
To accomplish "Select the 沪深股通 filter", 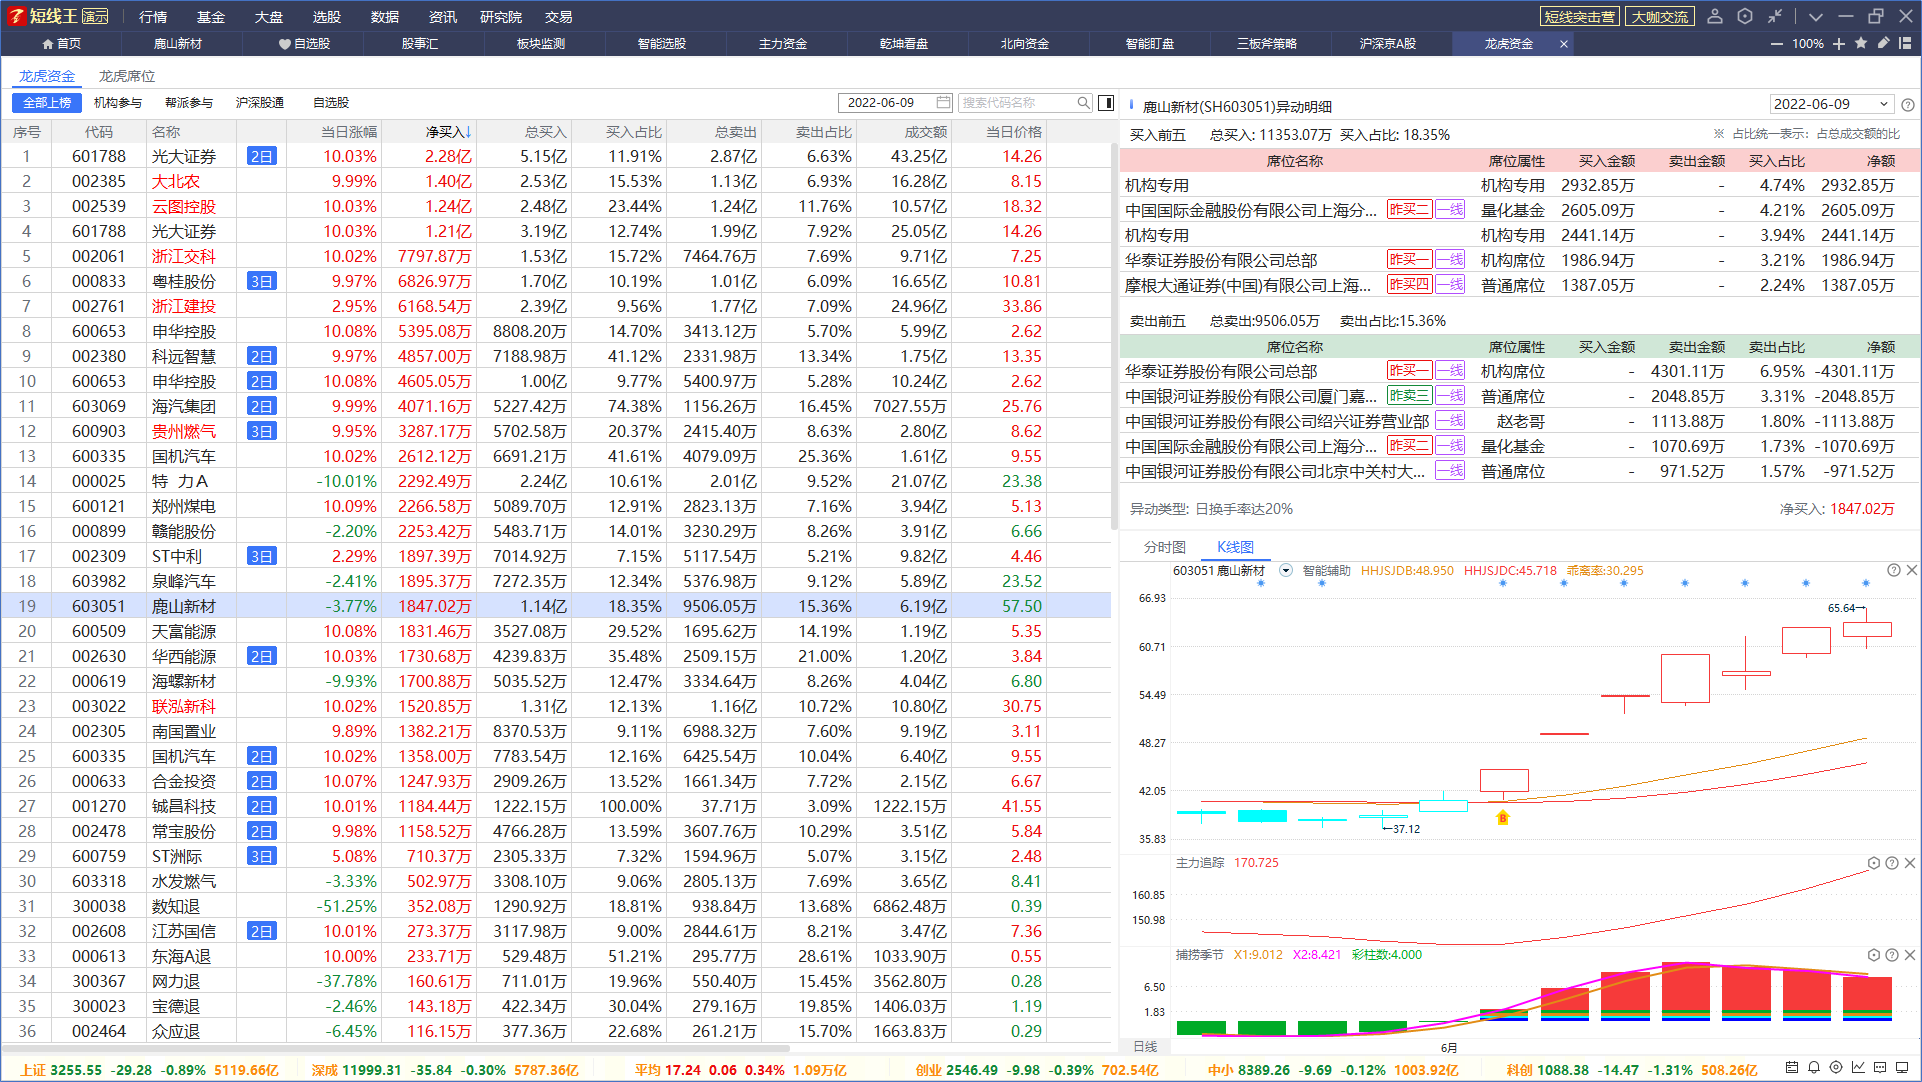I will [260, 103].
